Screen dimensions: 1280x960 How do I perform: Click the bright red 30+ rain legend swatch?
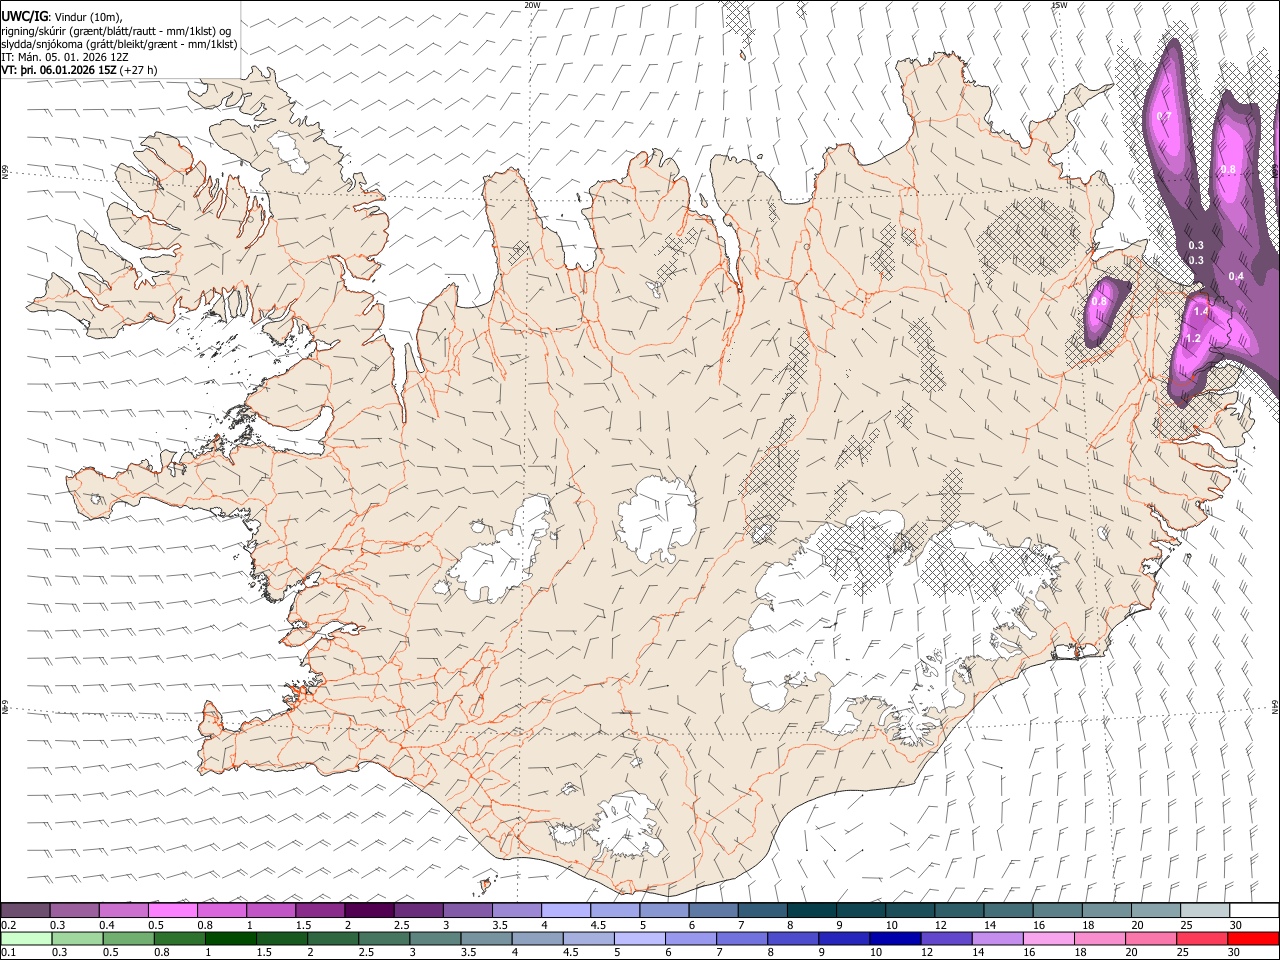click(1253, 938)
